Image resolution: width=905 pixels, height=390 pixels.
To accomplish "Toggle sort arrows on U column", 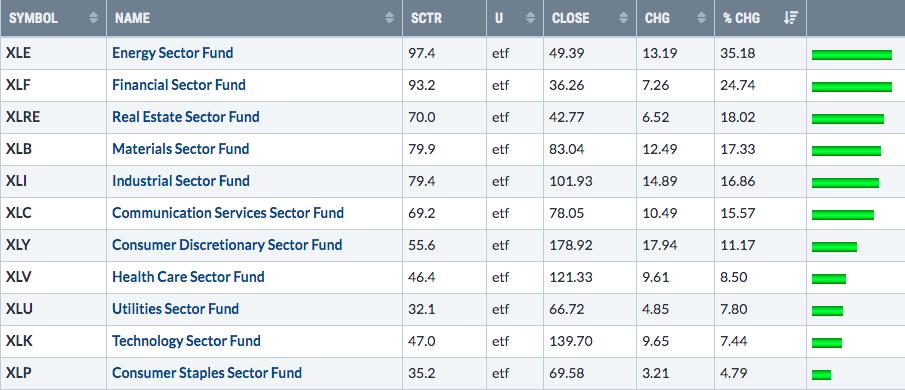I will pyautogui.click(x=531, y=18).
